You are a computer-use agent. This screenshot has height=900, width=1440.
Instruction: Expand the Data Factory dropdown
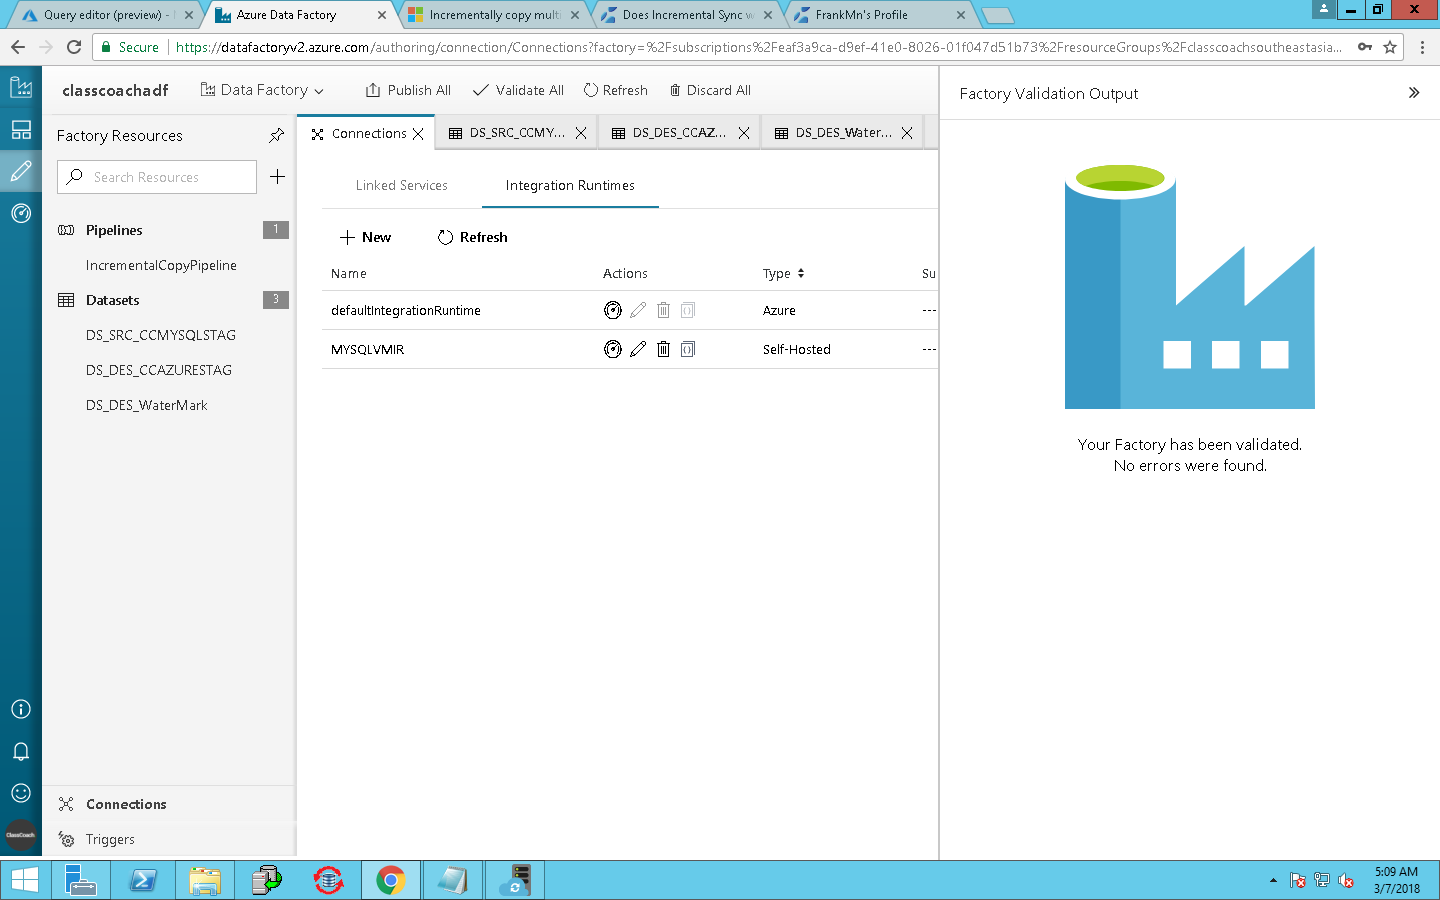(262, 90)
